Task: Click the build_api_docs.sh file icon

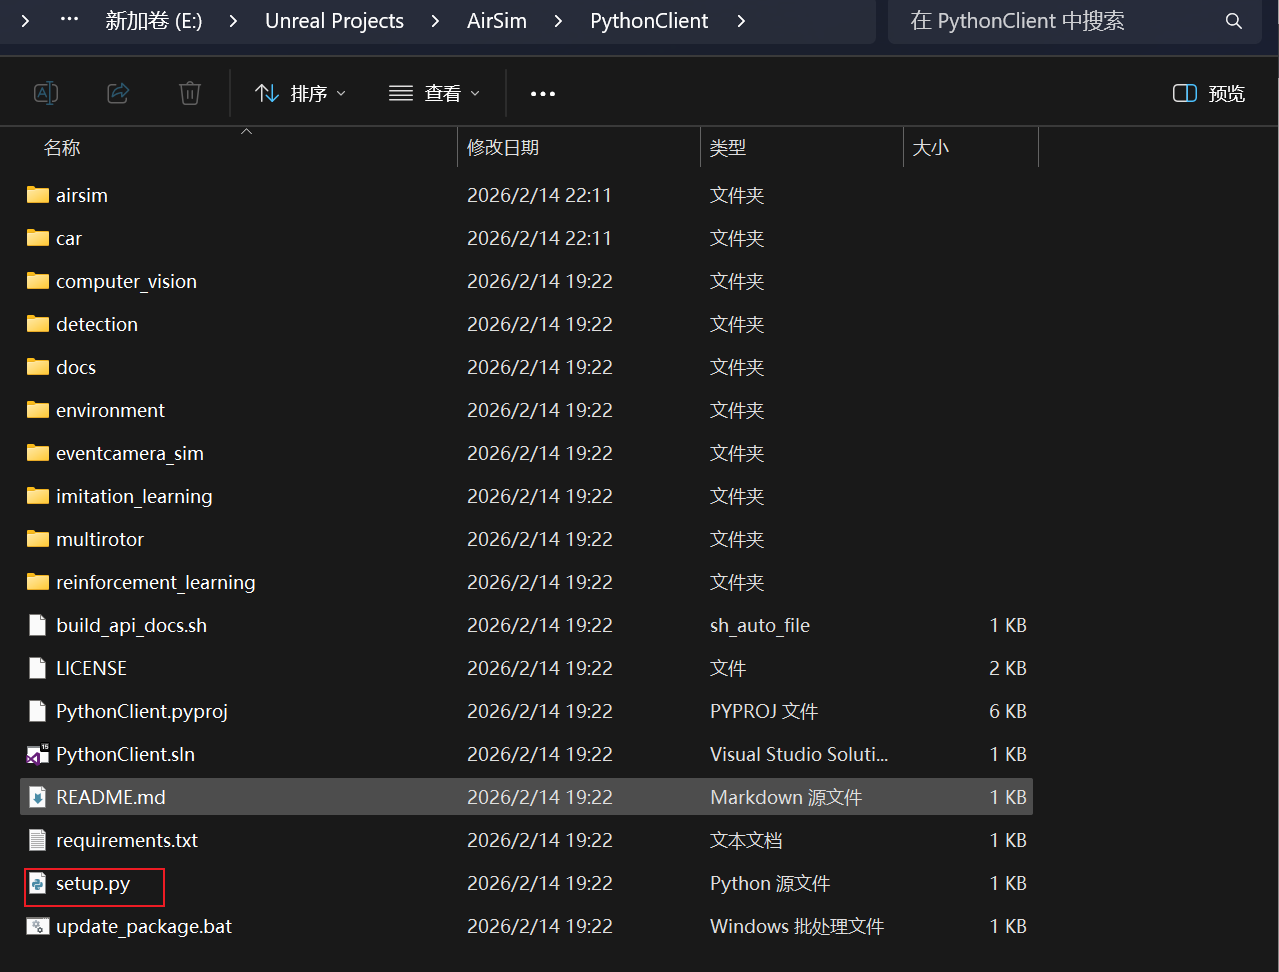Action: [38, 625]
